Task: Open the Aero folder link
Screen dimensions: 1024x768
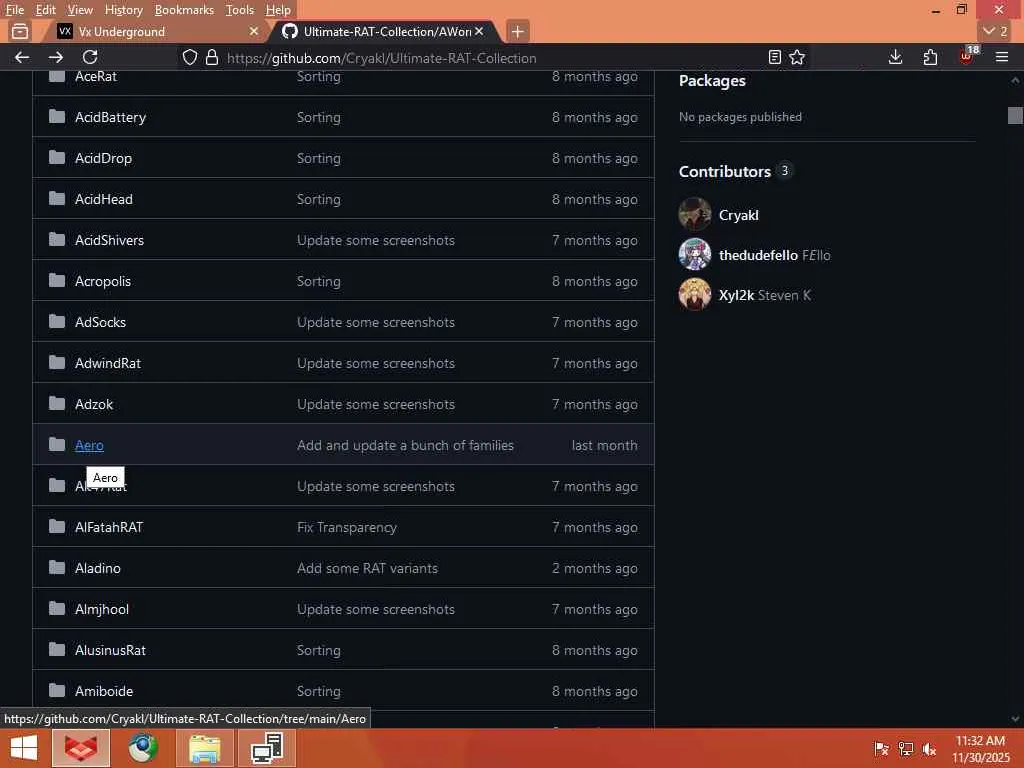Action: tap(89, 445)
